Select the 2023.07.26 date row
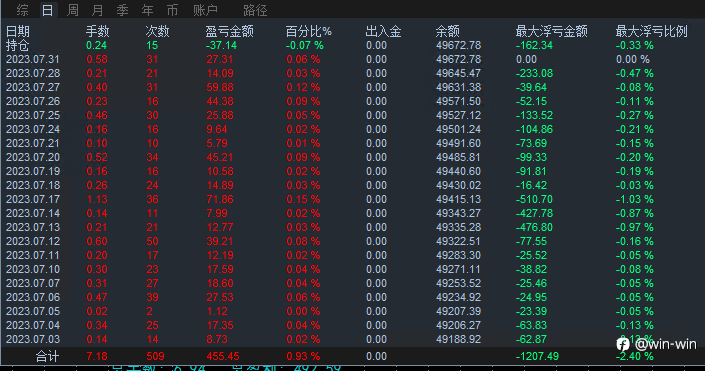Screen dimensions: 705x371 click(32, 101)
